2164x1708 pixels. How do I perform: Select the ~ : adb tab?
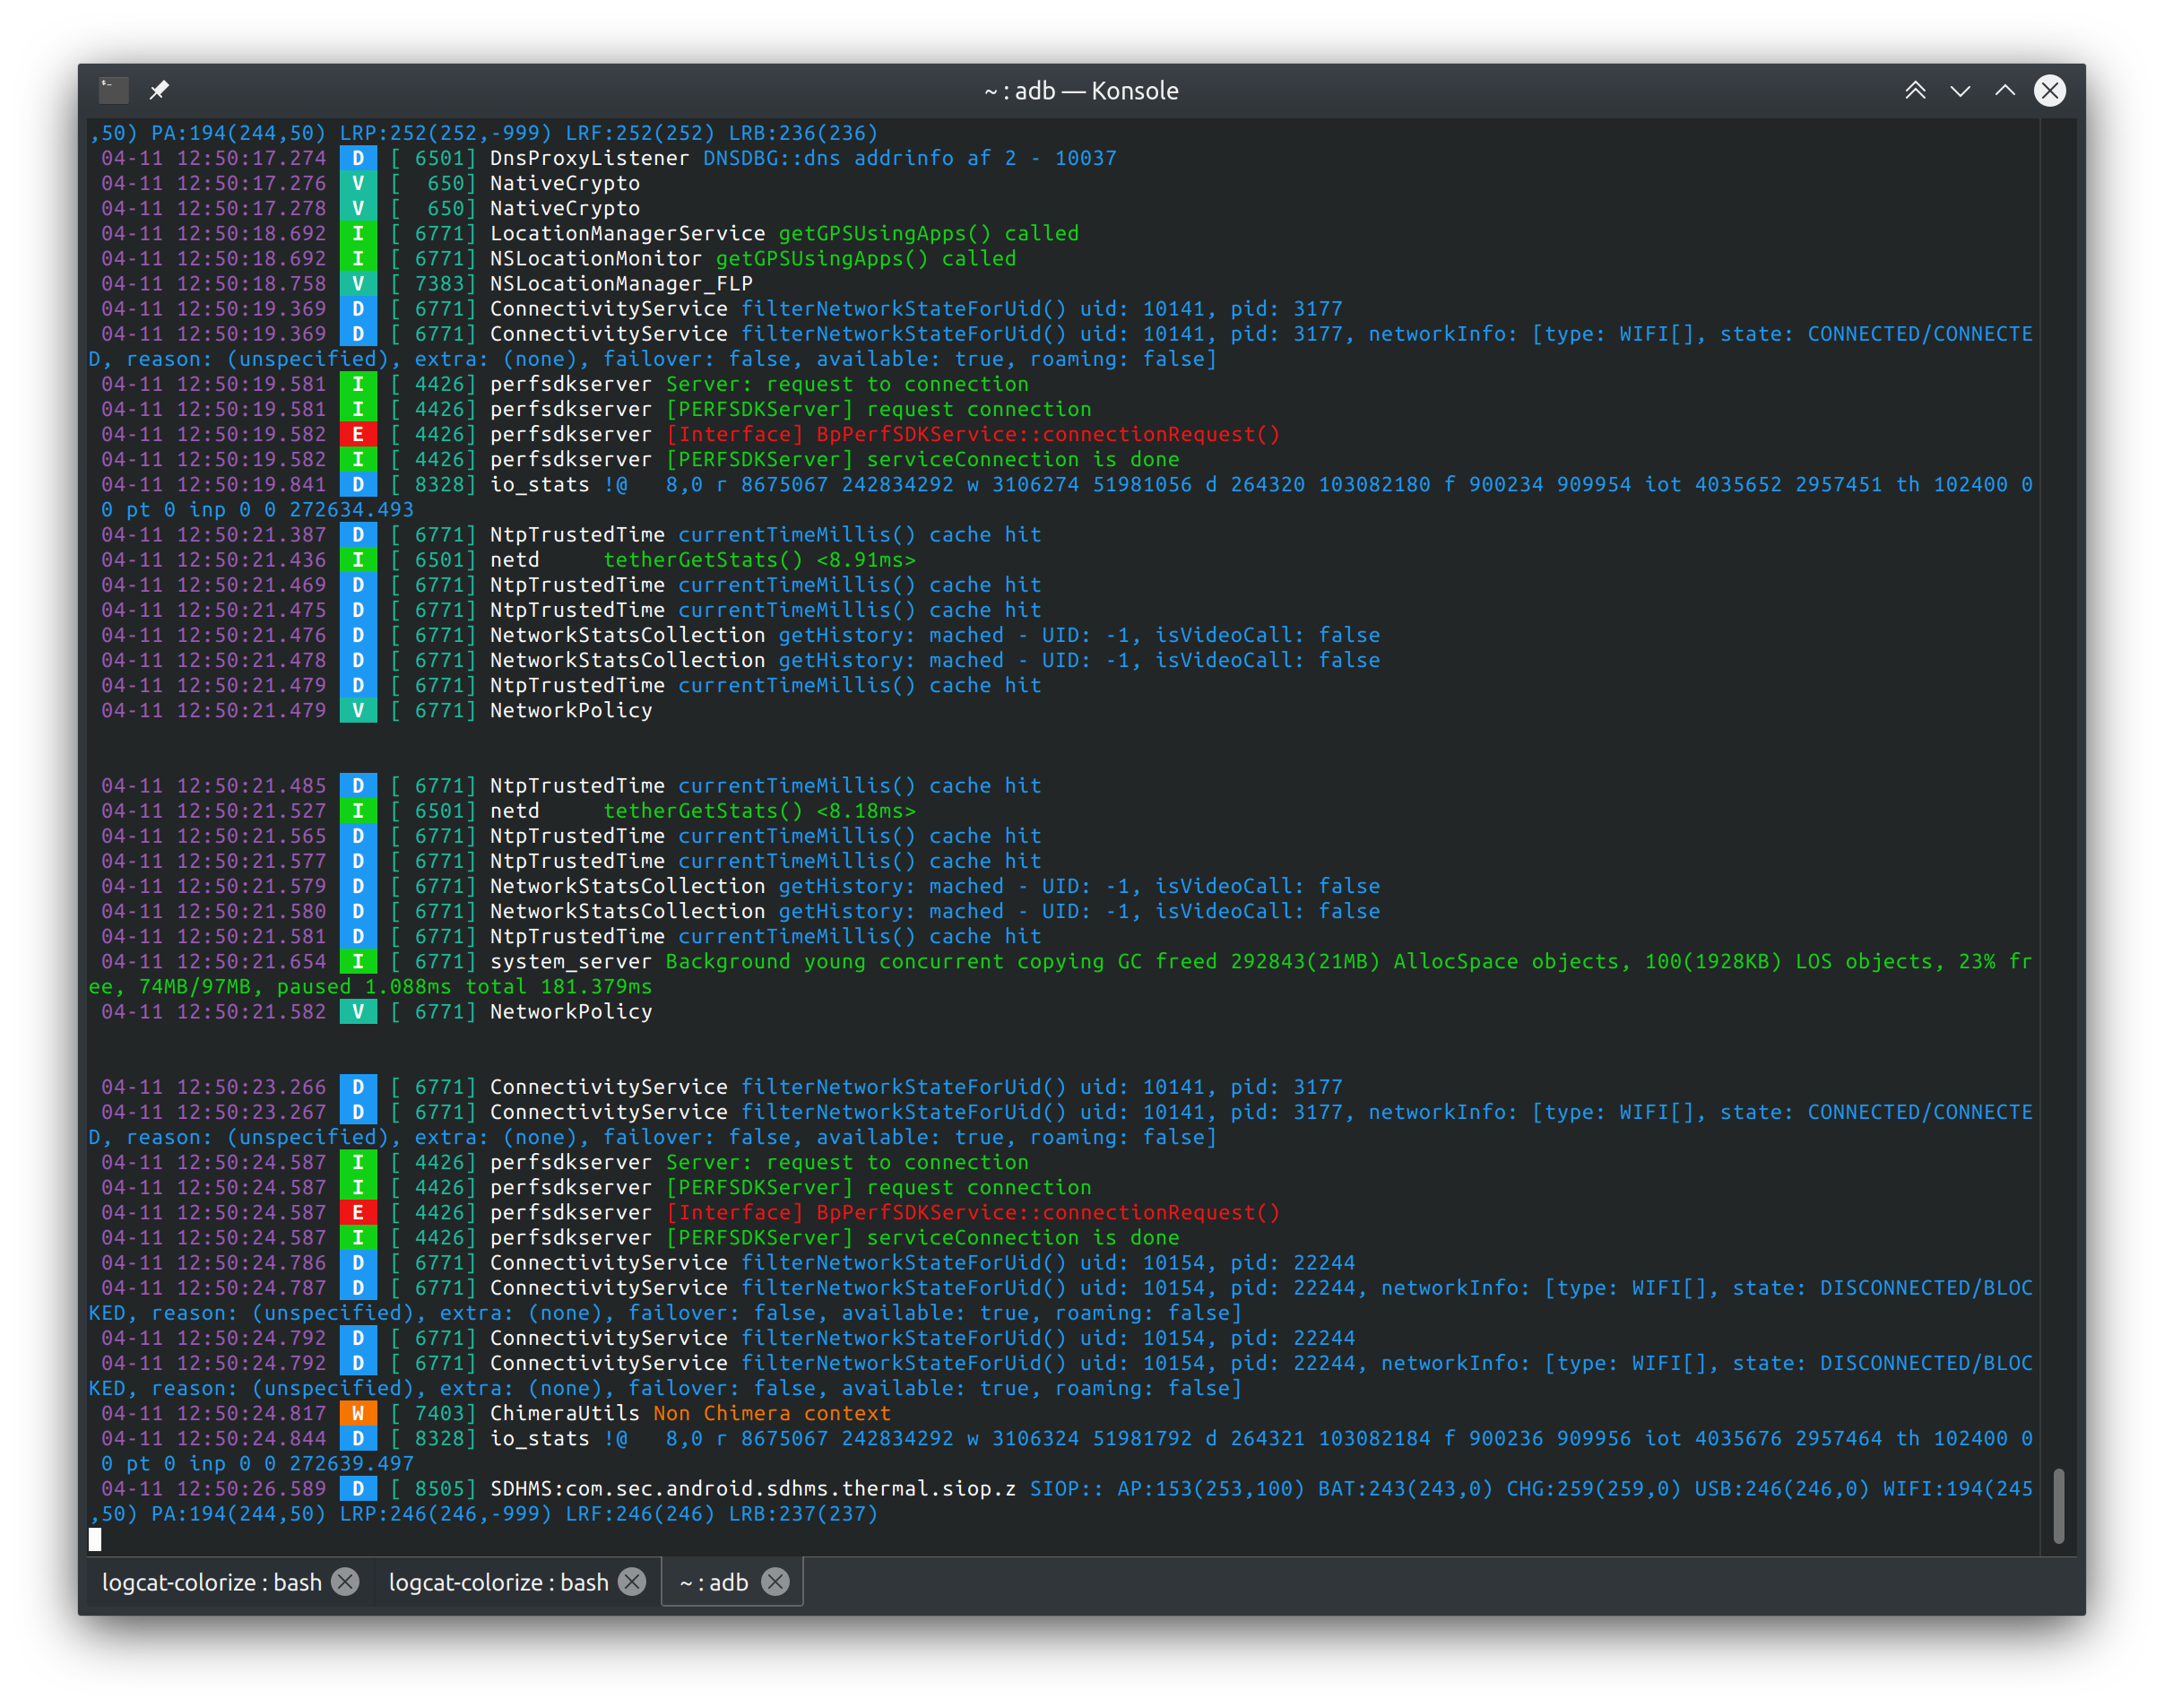point(713,1582)
